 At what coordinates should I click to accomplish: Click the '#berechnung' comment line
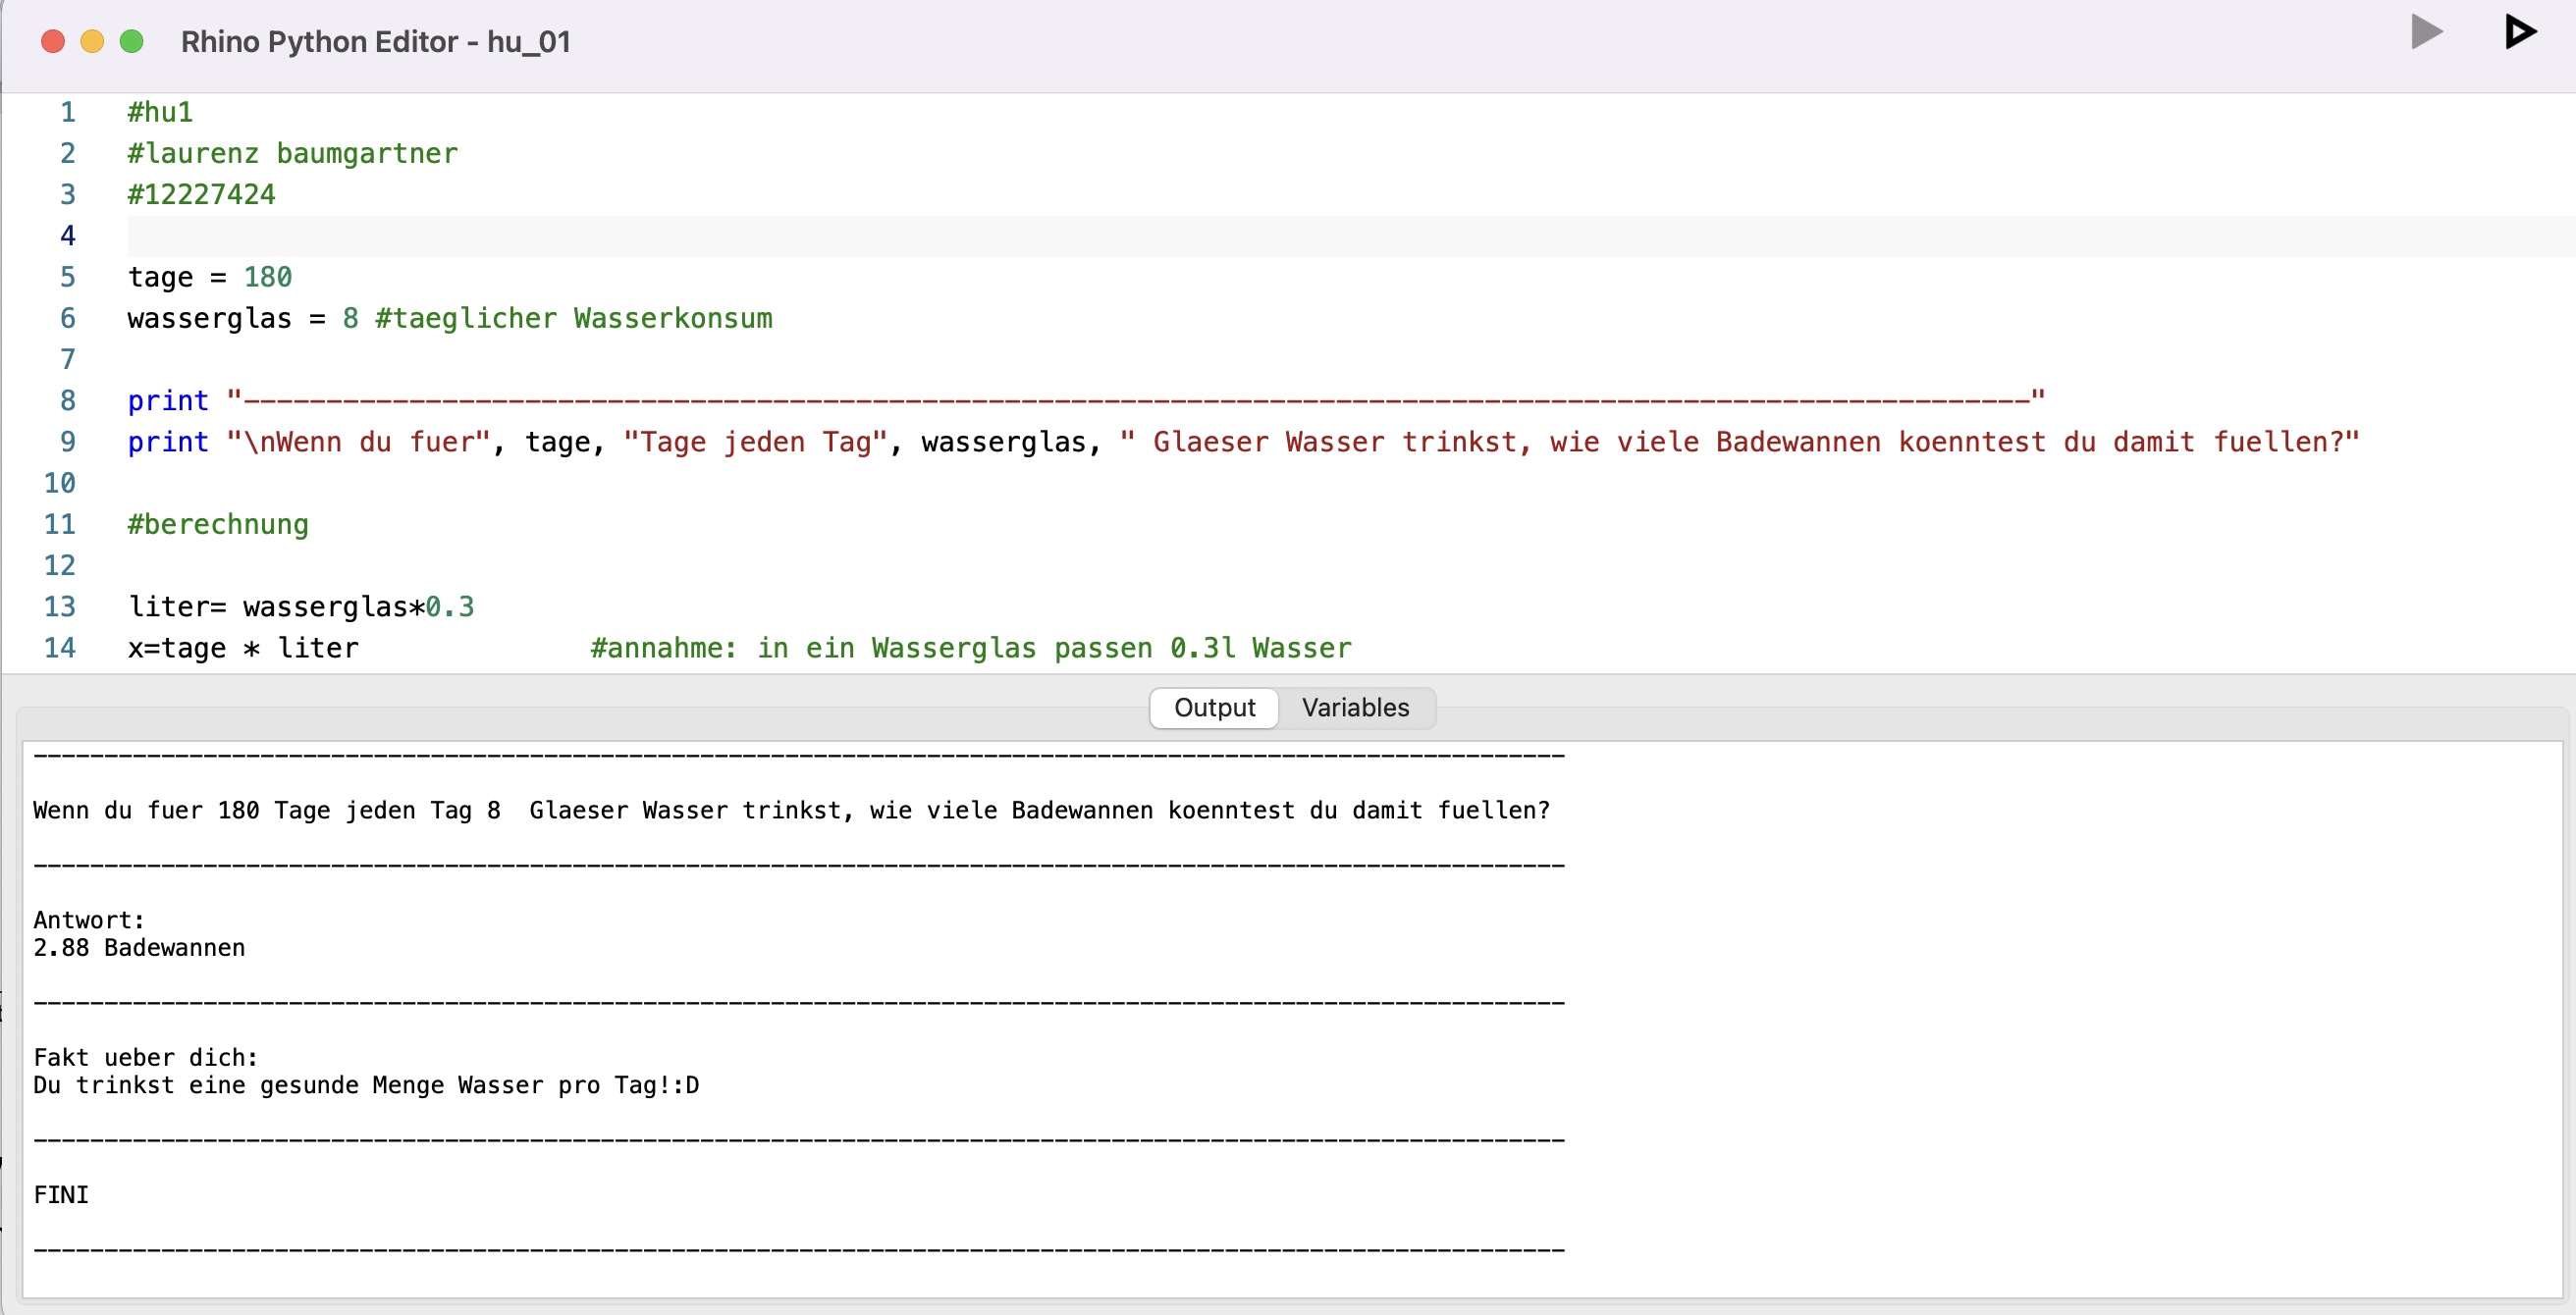click(217, 523)
